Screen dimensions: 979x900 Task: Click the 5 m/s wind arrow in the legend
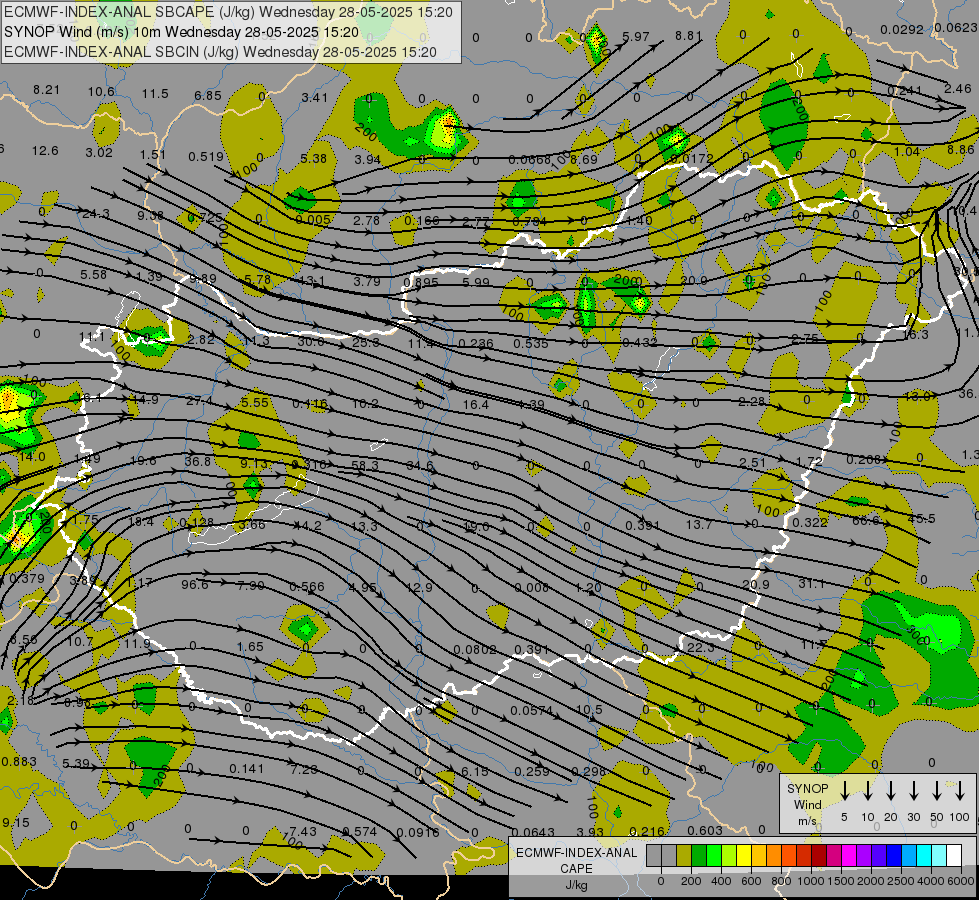tap(844, 791)
